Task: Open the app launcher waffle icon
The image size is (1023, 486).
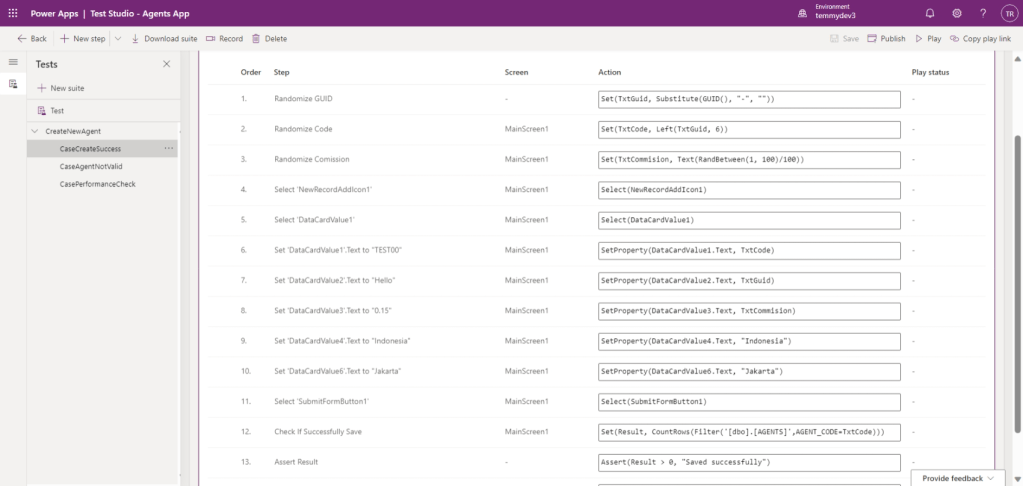Action: point(13,13)
